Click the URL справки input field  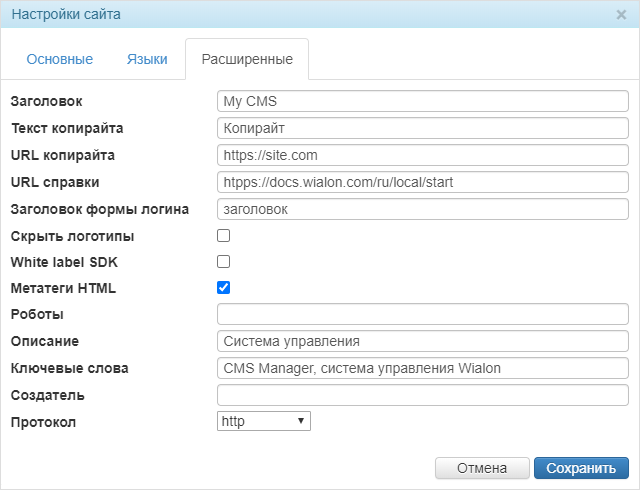(422, 182)
